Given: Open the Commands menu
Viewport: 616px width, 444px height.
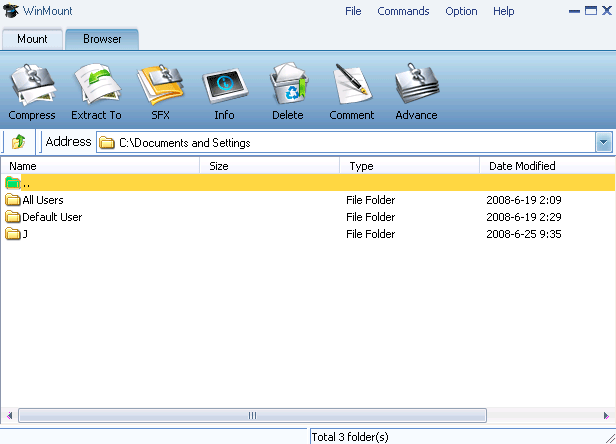Looking at the screenshot, I should point(403,11).
